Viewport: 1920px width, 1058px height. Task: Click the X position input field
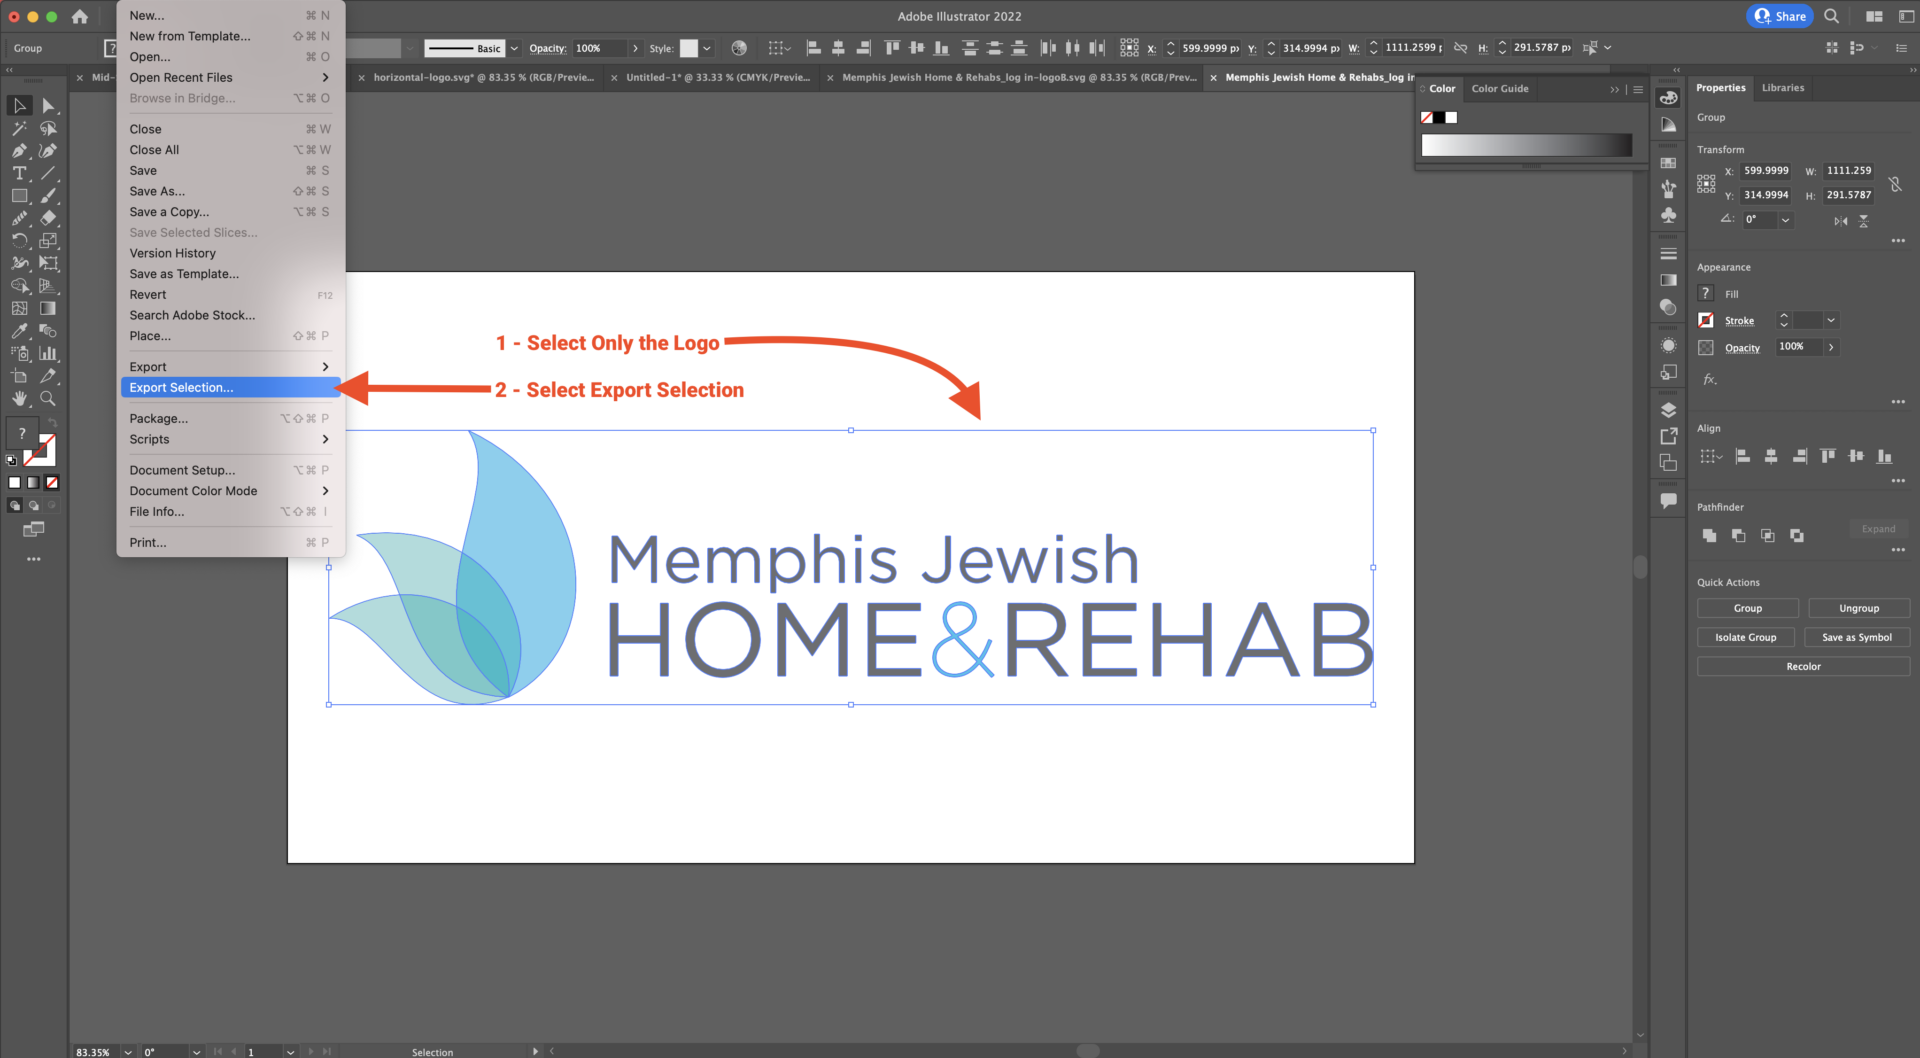click(x=1766, y=171)
